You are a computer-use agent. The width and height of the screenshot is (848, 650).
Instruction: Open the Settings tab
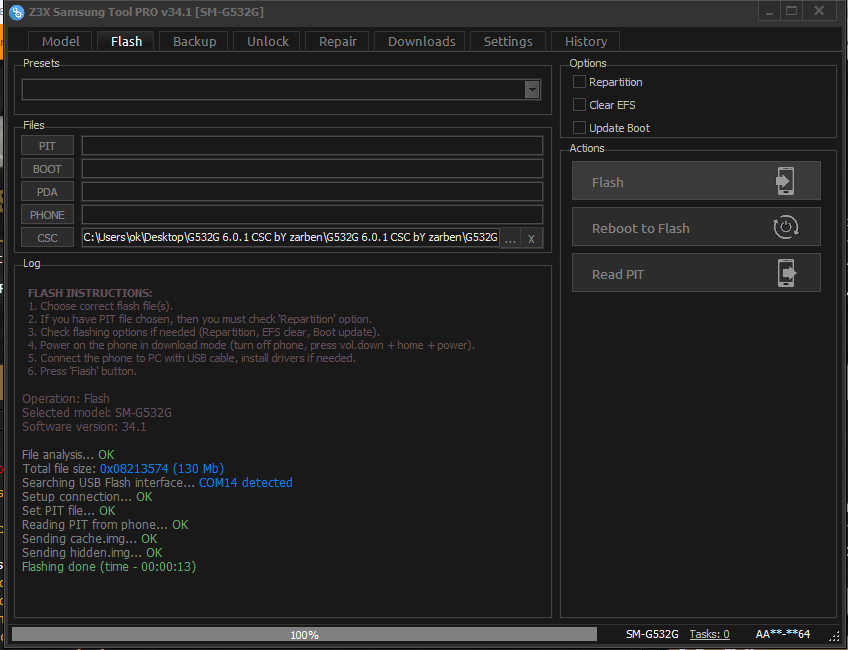(508, 42)
